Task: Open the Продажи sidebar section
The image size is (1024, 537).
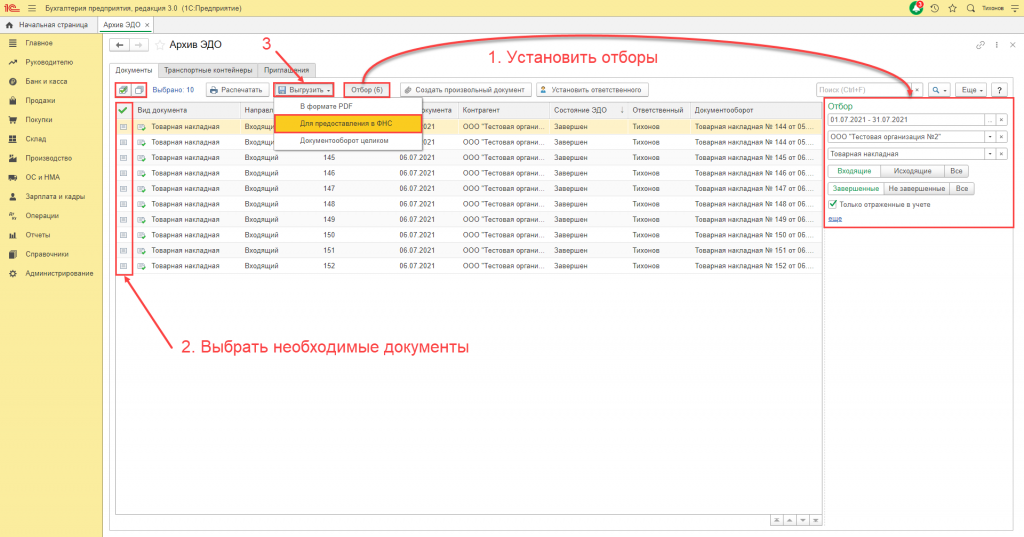Action: click(40, 101)
